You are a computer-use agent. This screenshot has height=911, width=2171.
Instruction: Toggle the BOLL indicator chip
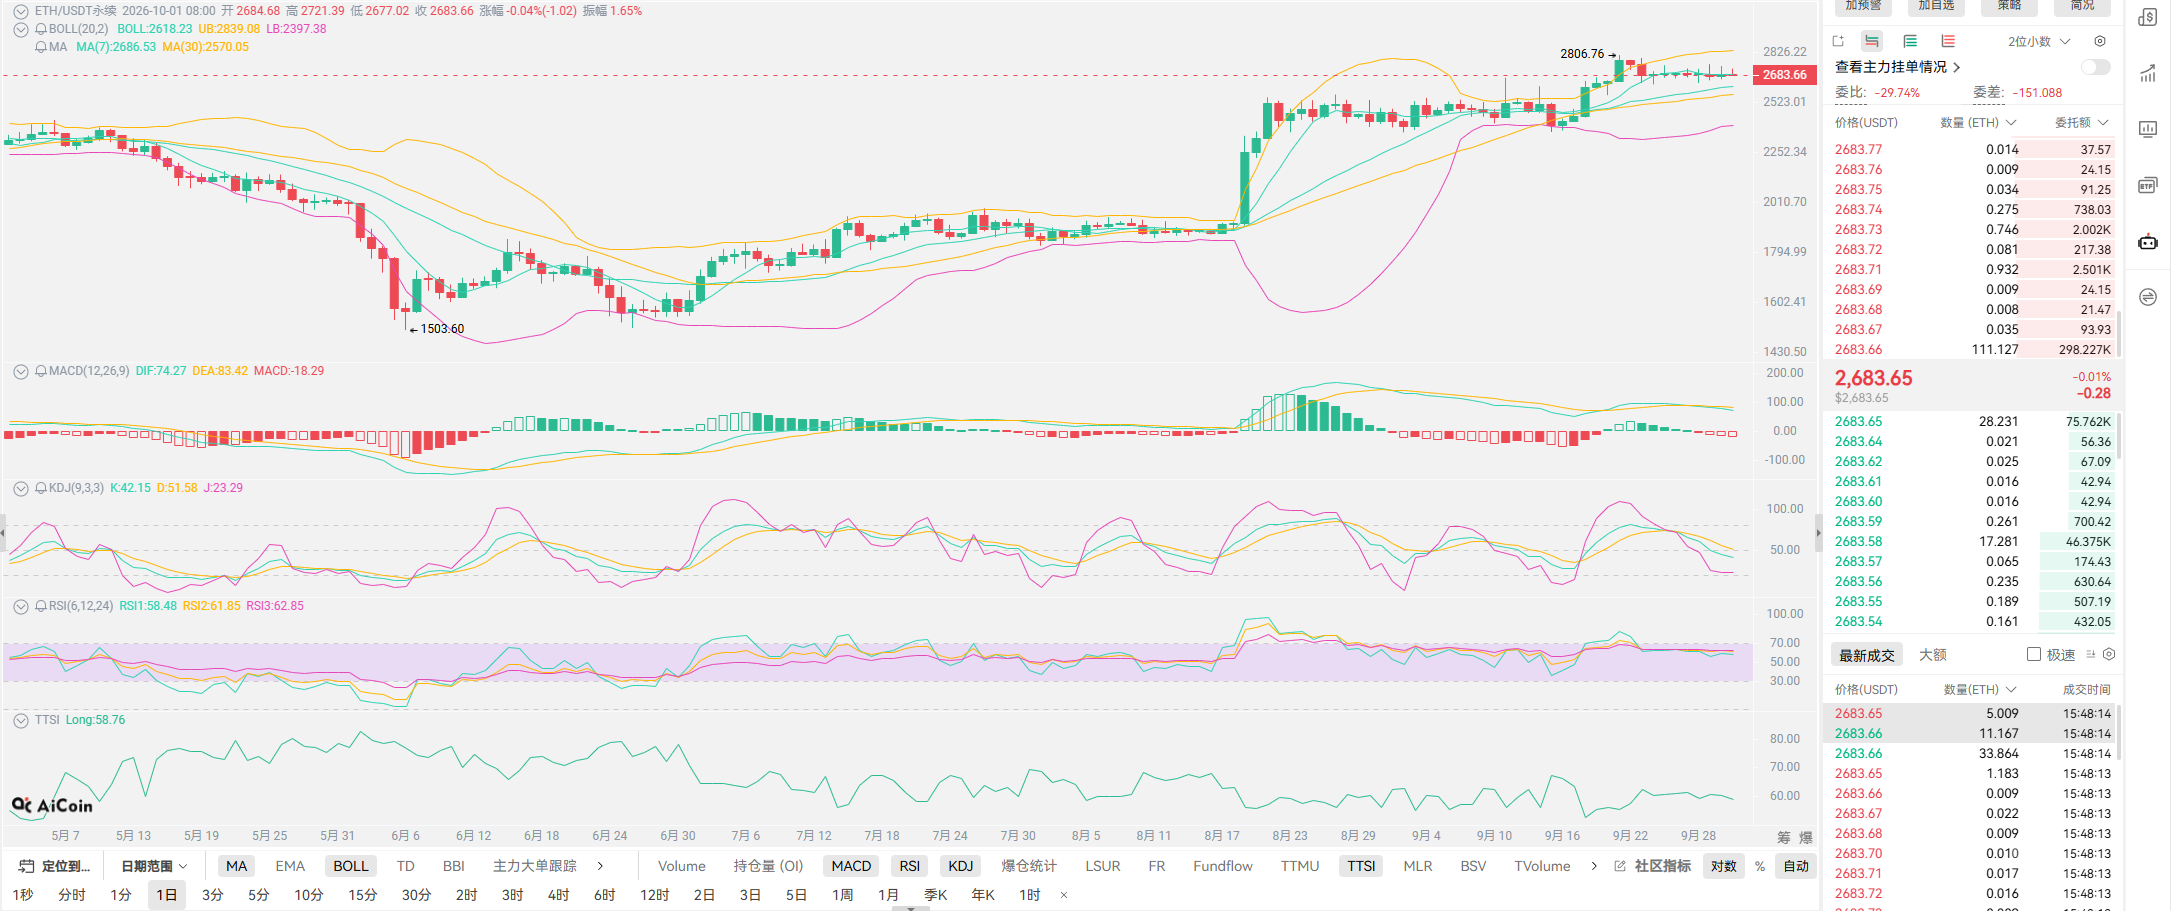click(351, 866)
